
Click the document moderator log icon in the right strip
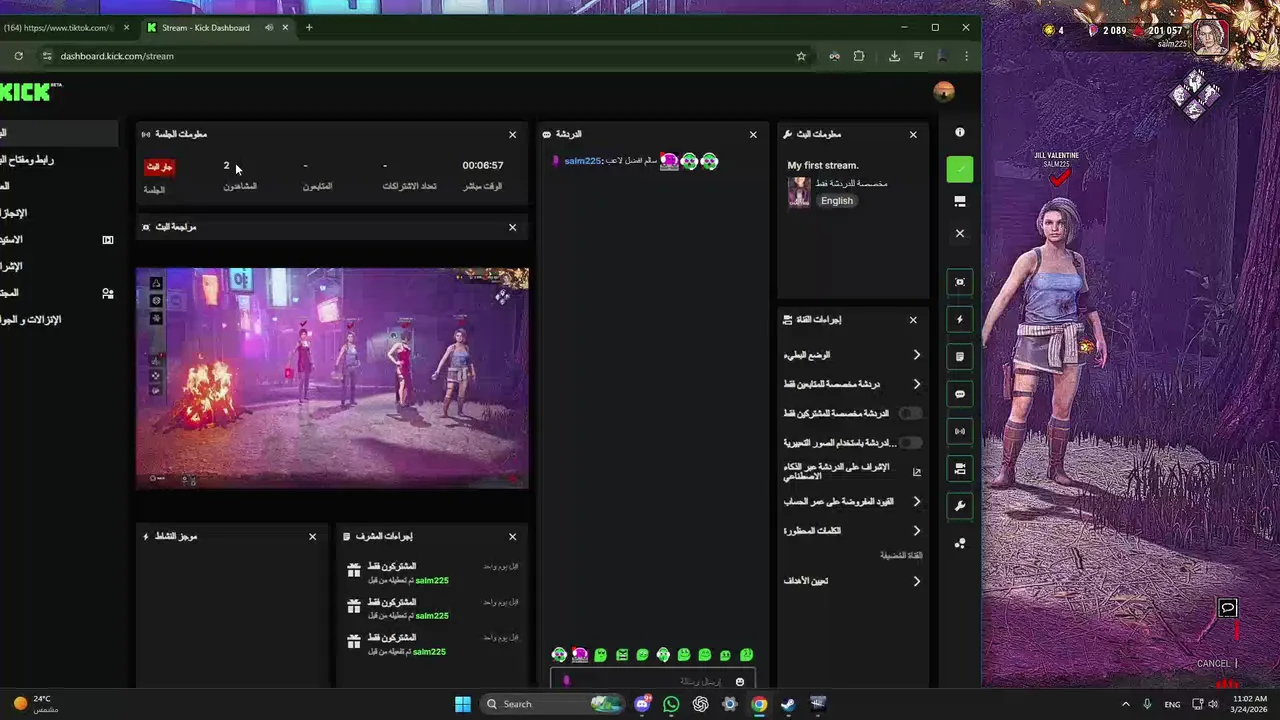click(960, 357)
